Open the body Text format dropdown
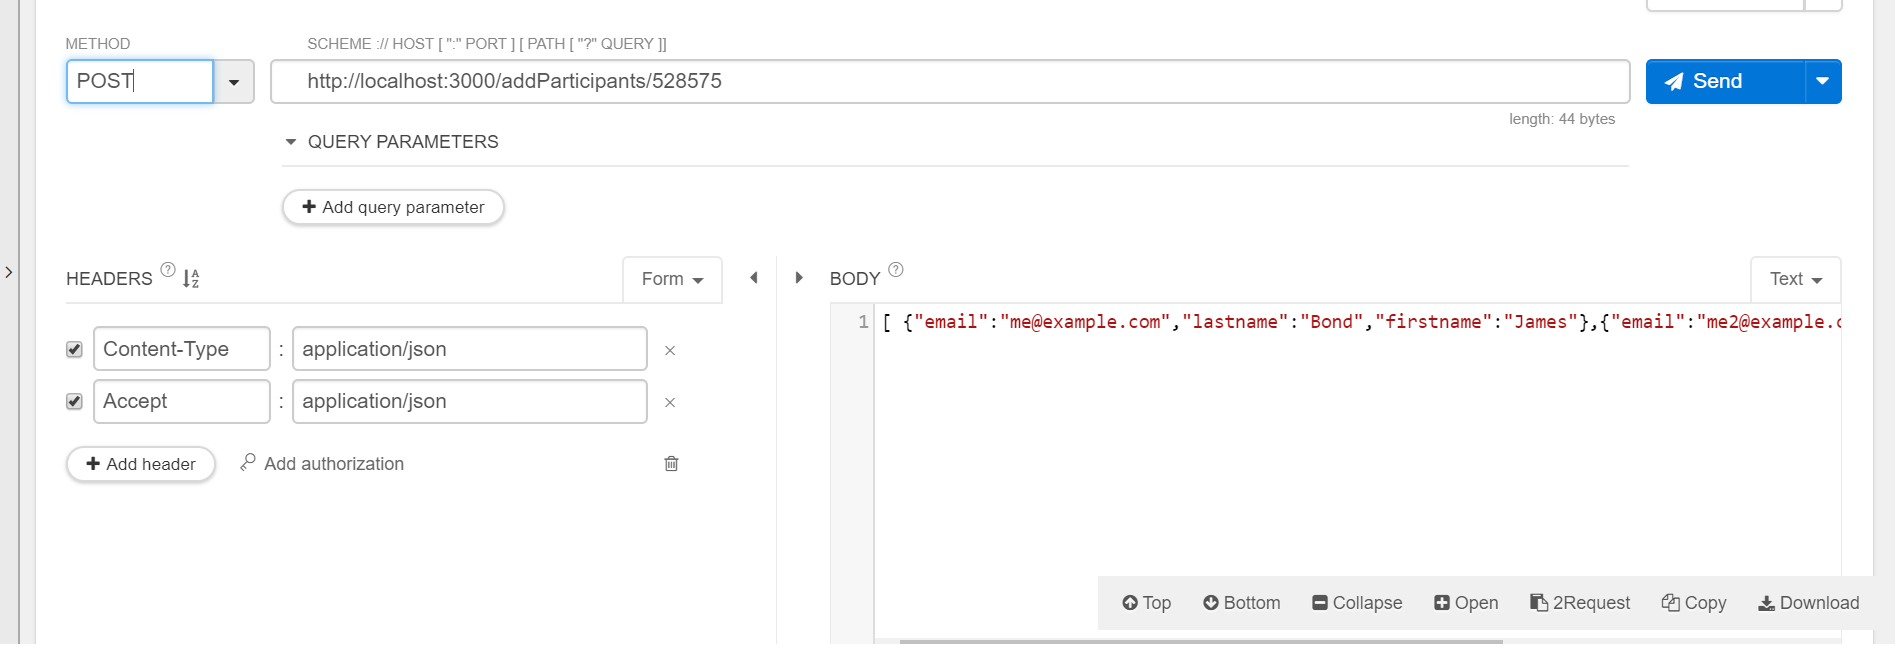Image resolution: width=1896 pixels, height=655 pixels. click(1795, 280)
